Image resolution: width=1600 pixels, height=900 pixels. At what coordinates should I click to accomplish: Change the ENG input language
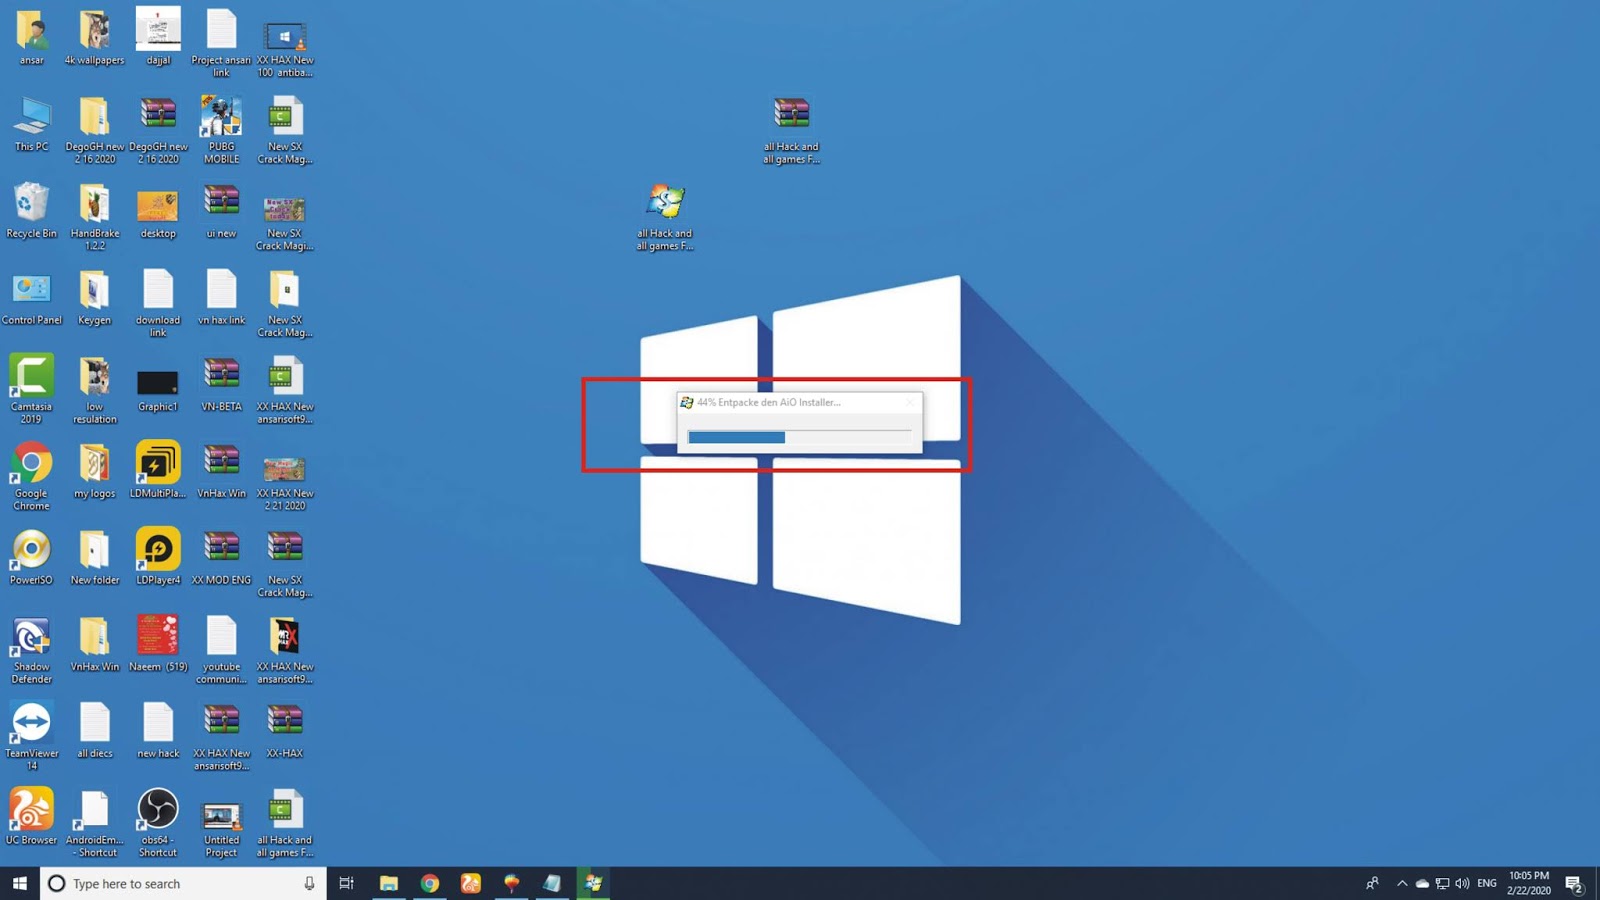1487,883
